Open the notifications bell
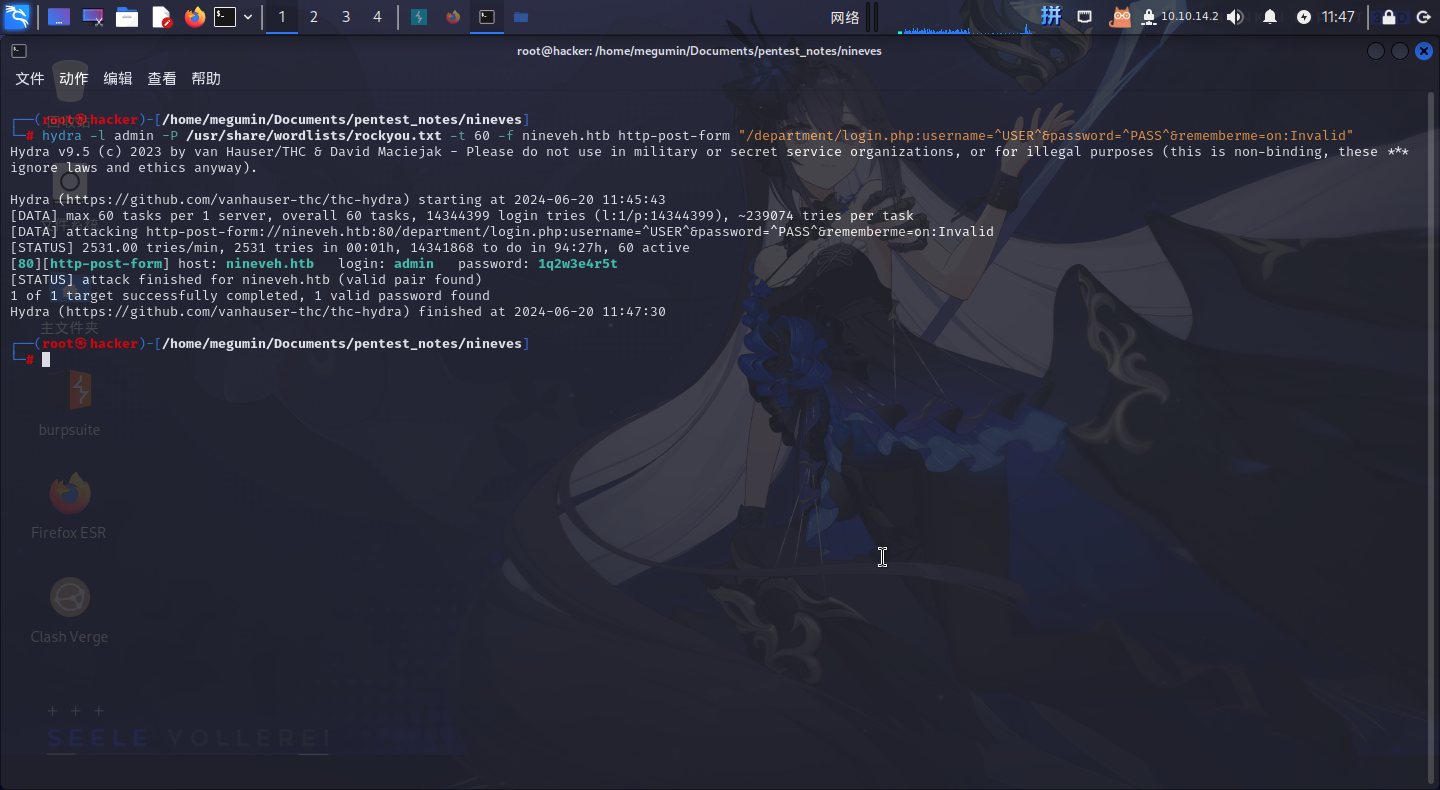Screen dimensions: 1440x790 [1270, 17]
